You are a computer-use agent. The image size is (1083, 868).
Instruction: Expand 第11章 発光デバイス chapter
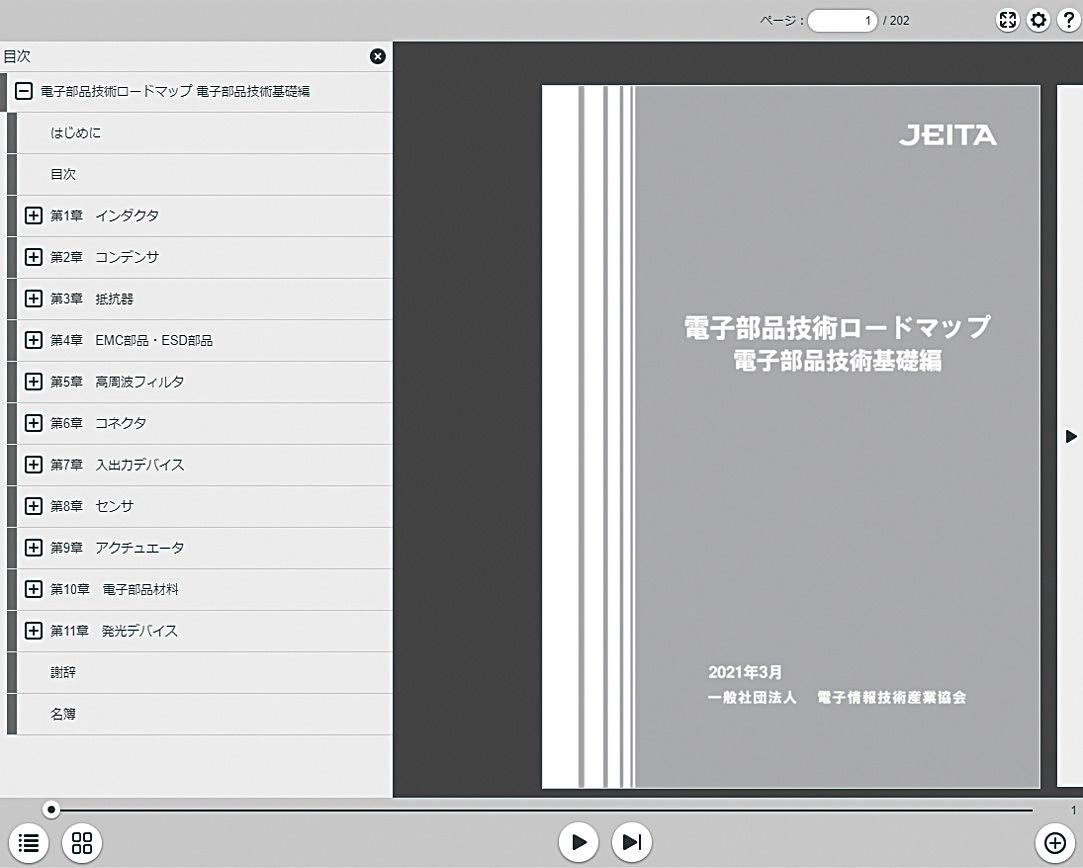tap(33, 630)
